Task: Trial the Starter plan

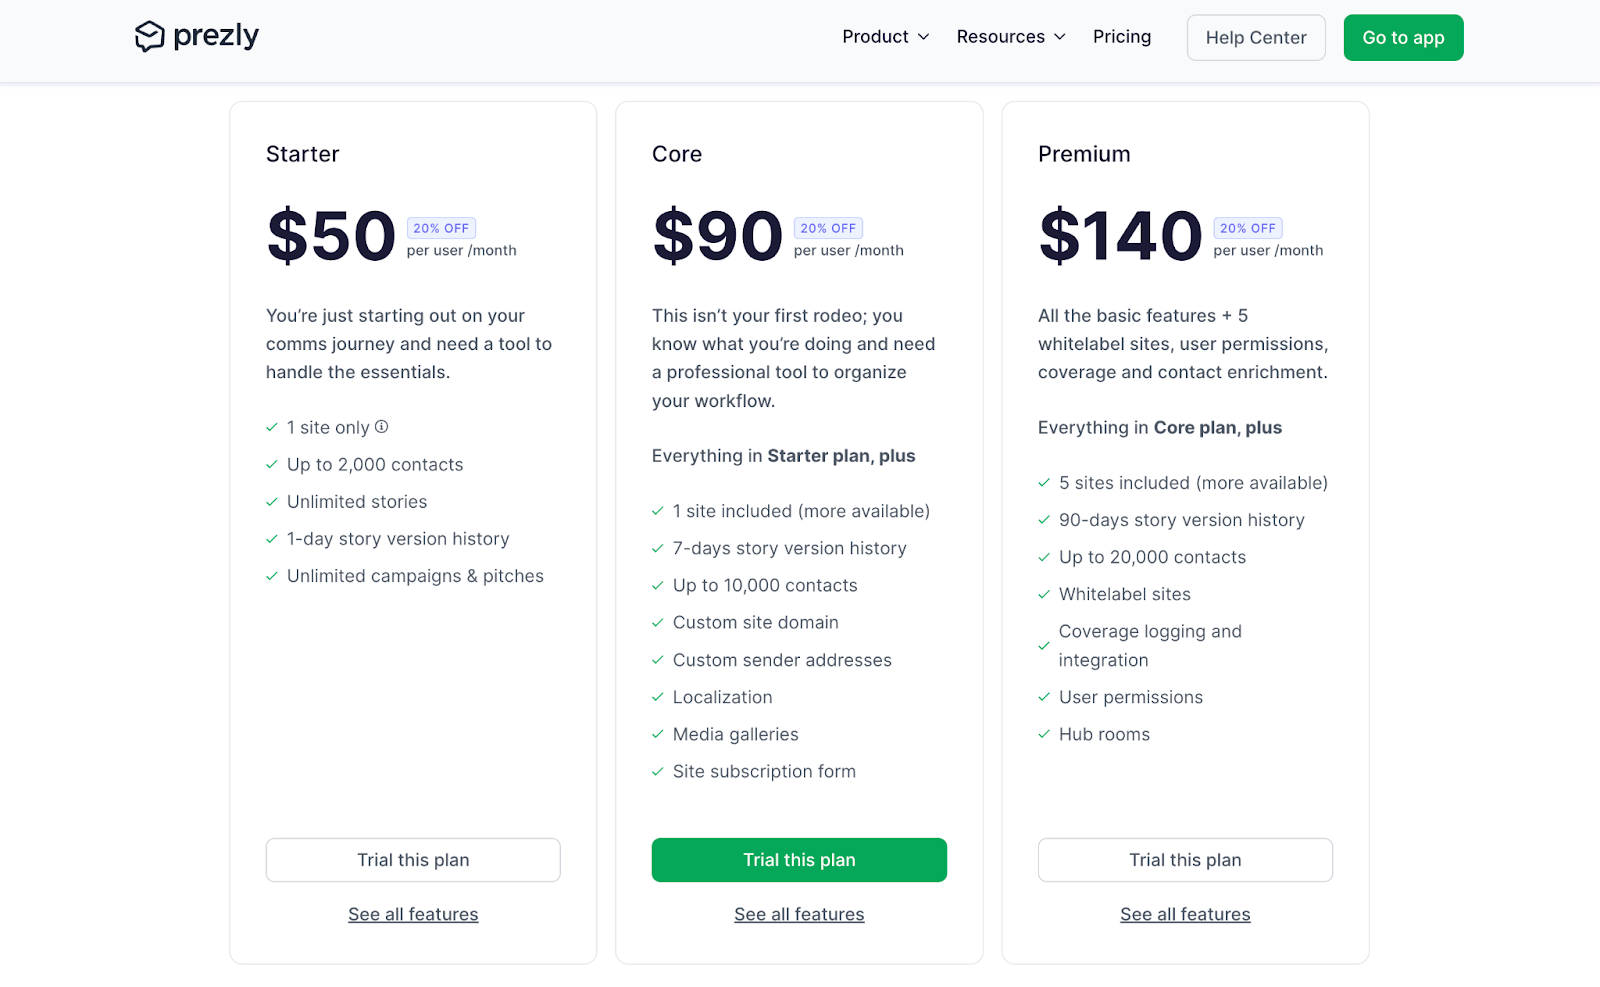Action: 413,860
